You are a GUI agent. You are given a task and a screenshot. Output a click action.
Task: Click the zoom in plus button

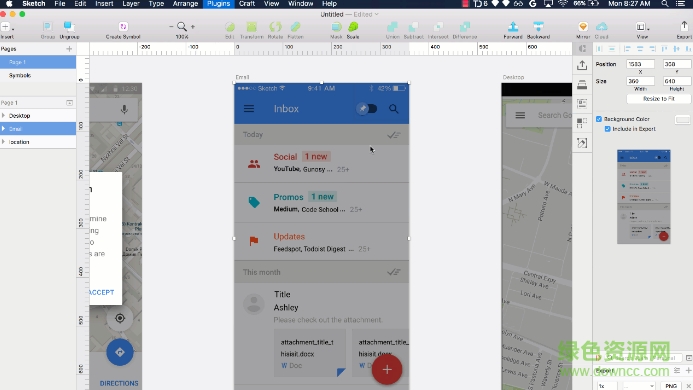pyautogui.click(x=193, y=27)
